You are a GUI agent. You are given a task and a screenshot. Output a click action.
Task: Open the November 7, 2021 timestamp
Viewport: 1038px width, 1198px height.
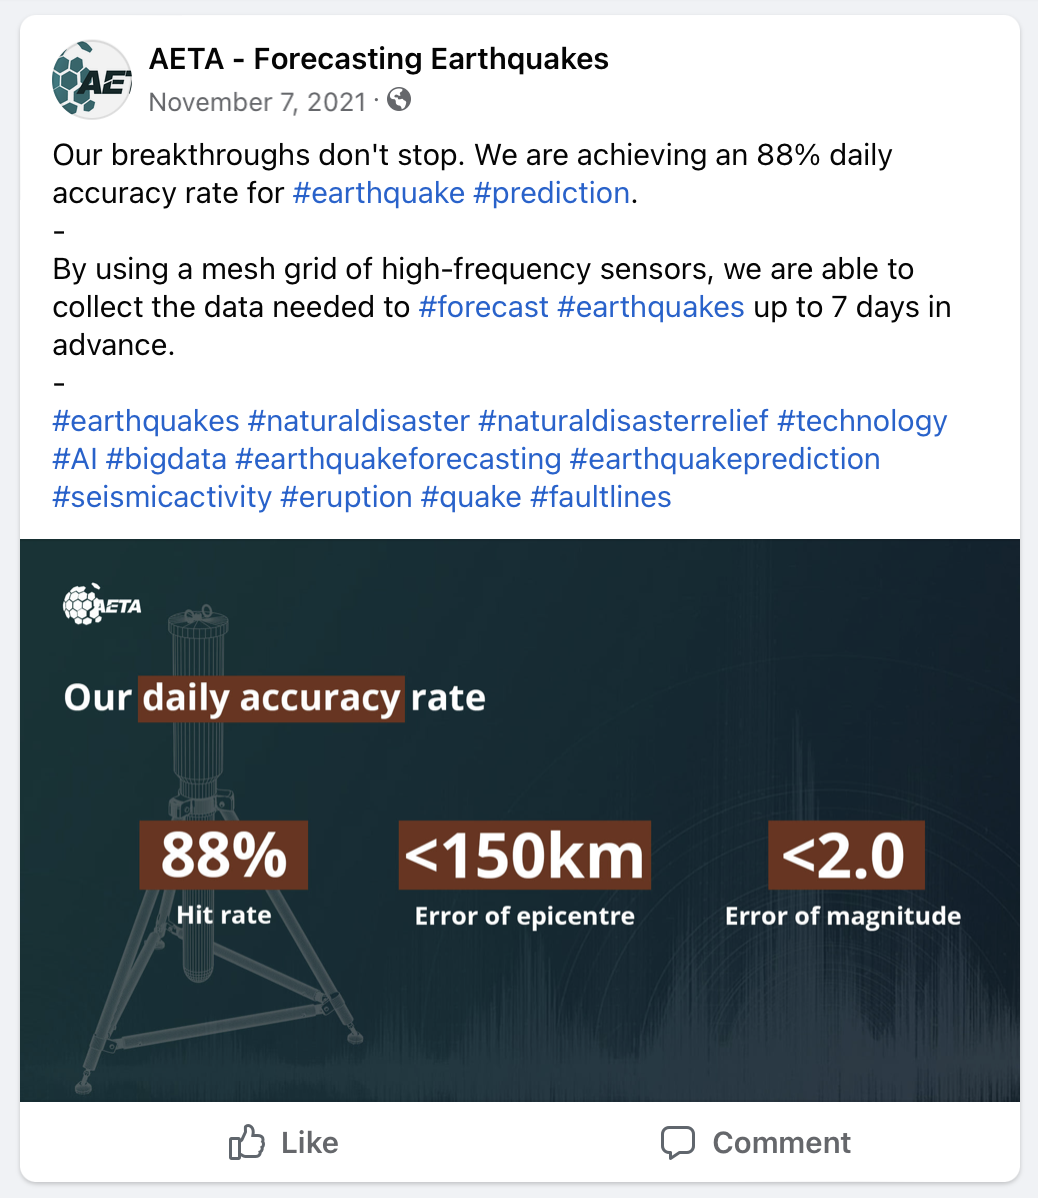tap(255, 102)
